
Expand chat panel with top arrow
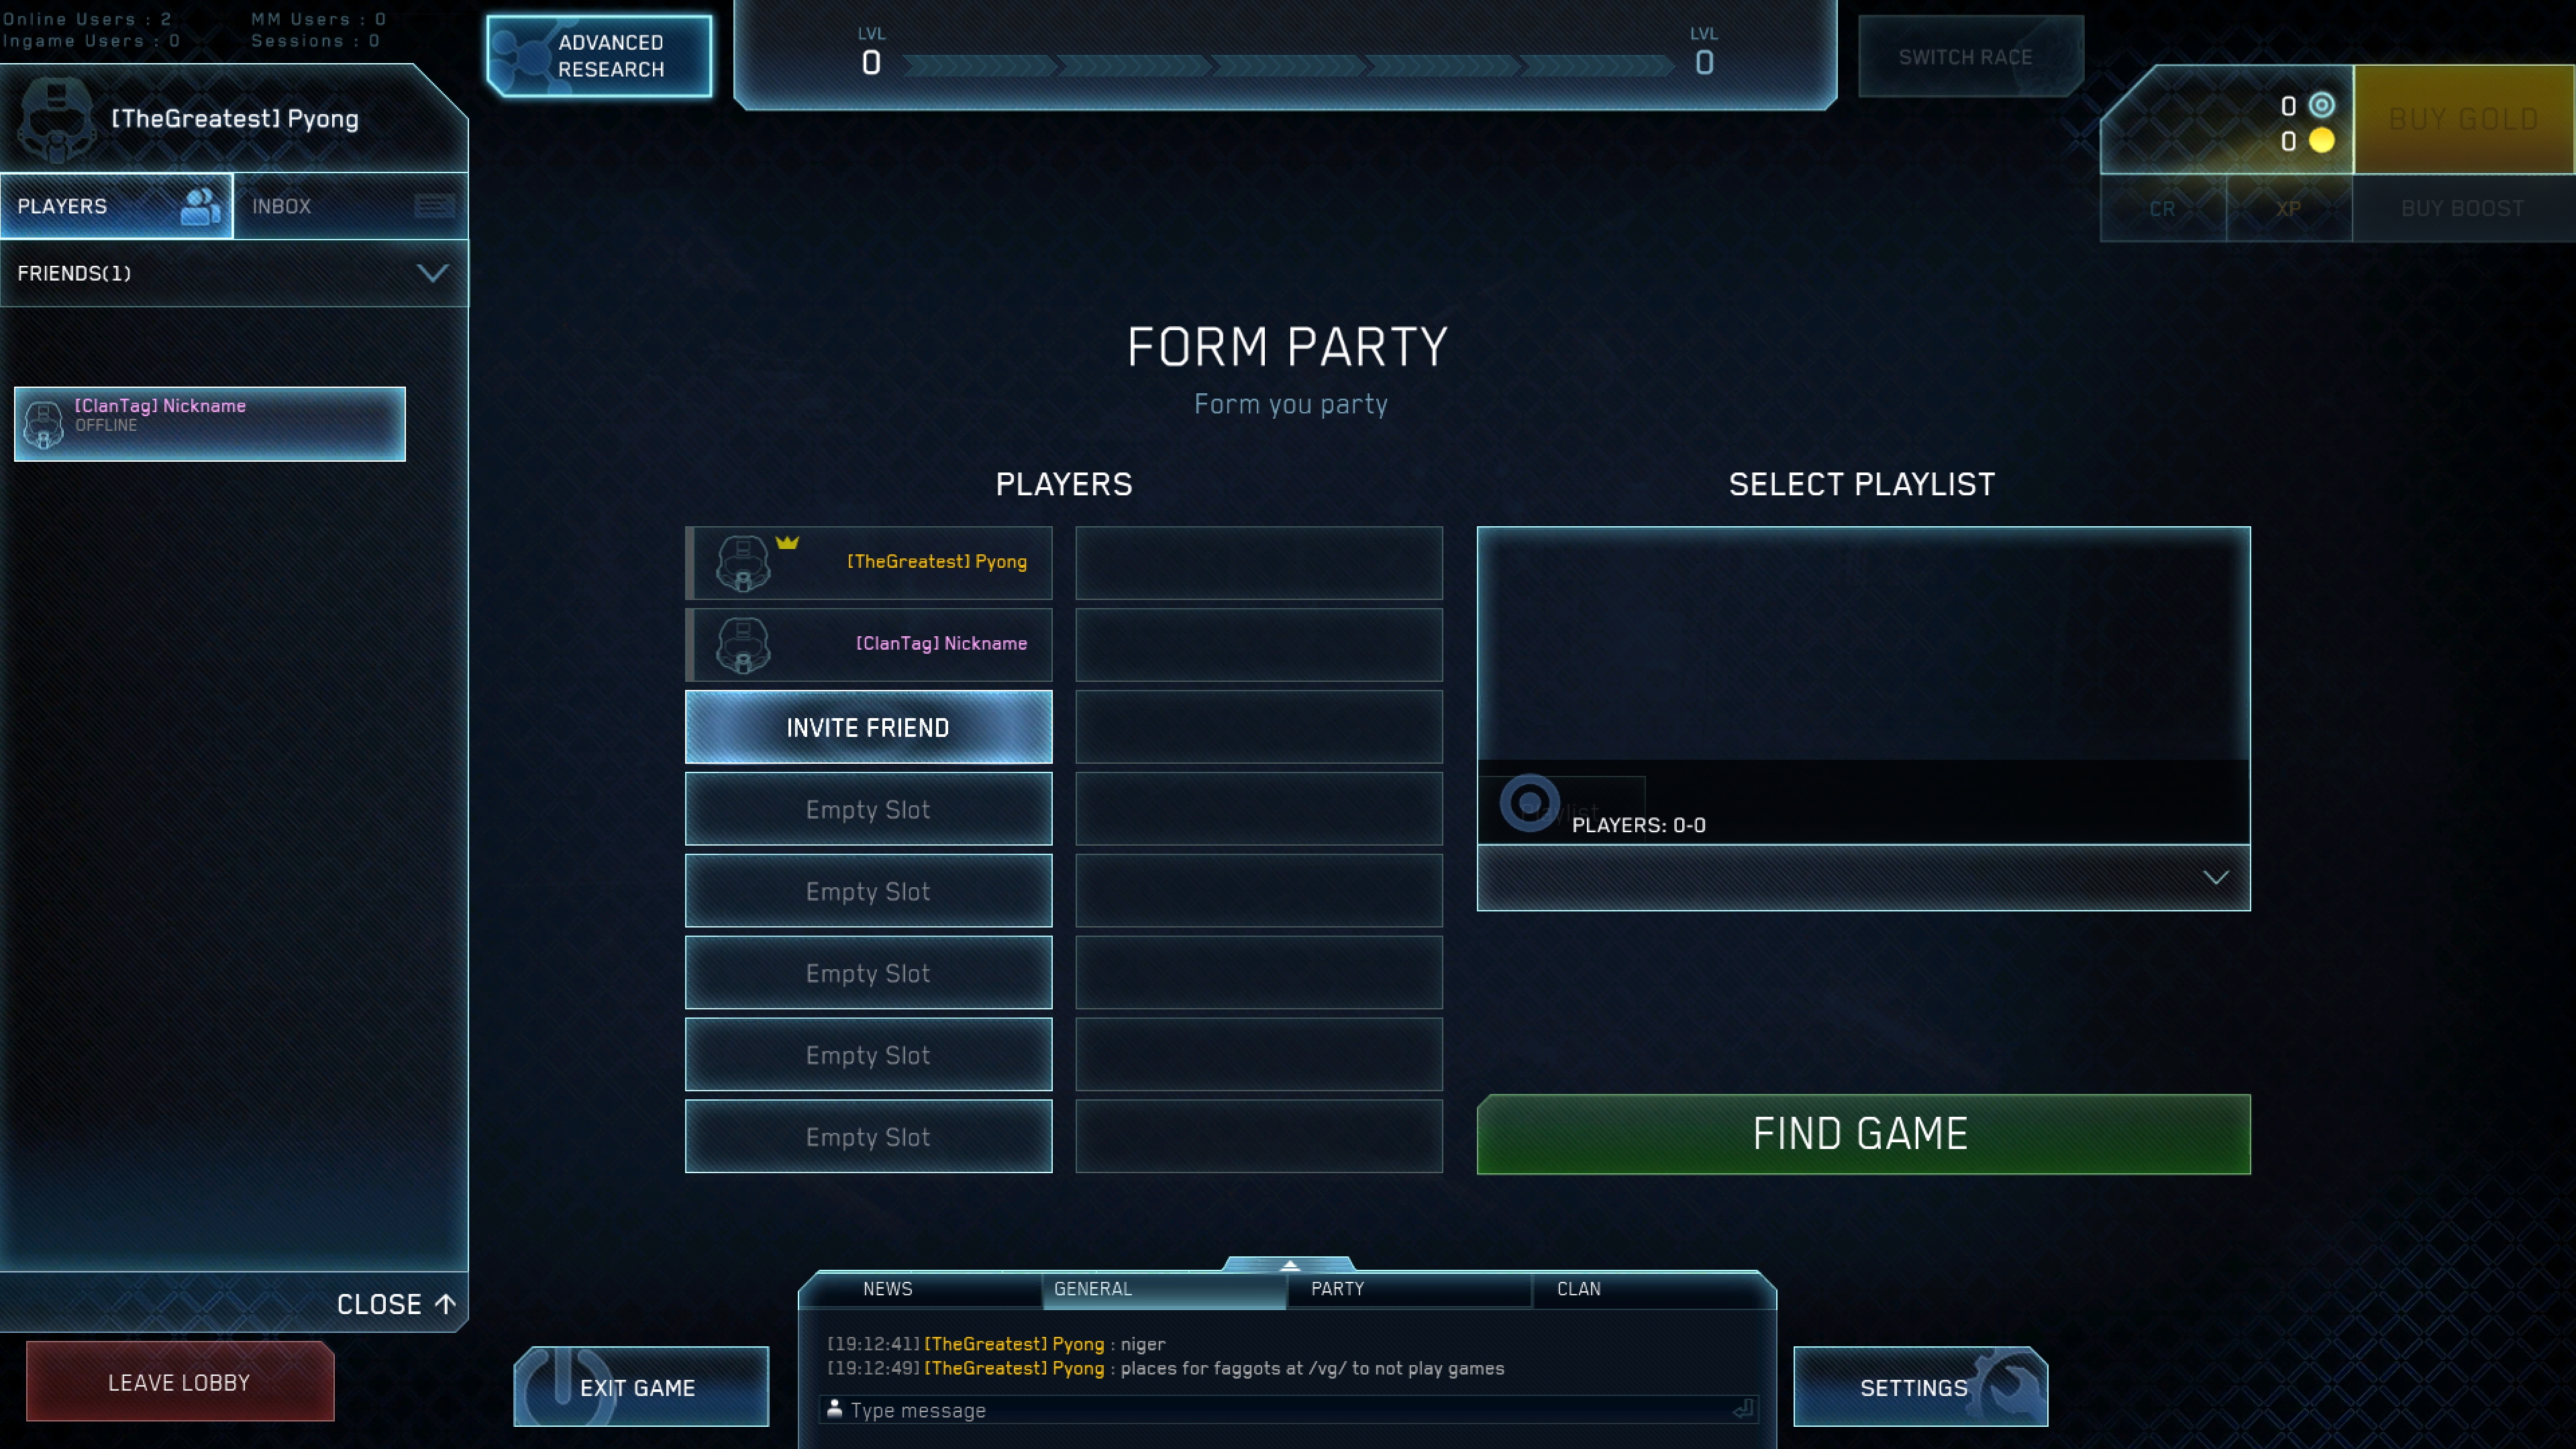point(1289,1265)
